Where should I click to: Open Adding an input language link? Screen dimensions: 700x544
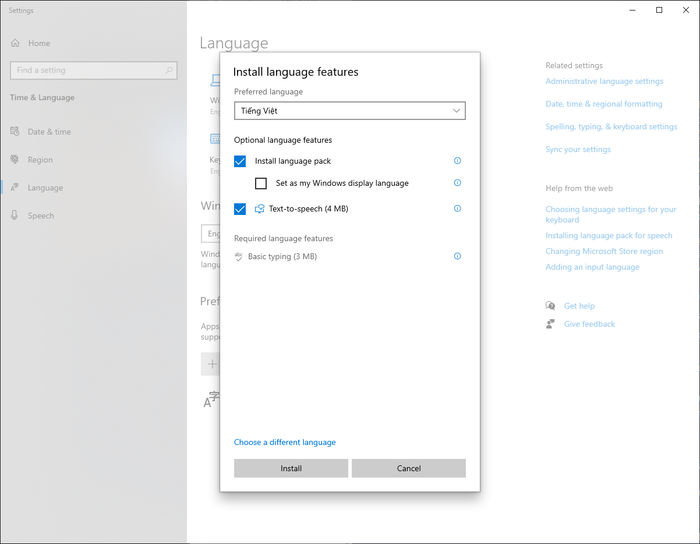pos(592,267)
